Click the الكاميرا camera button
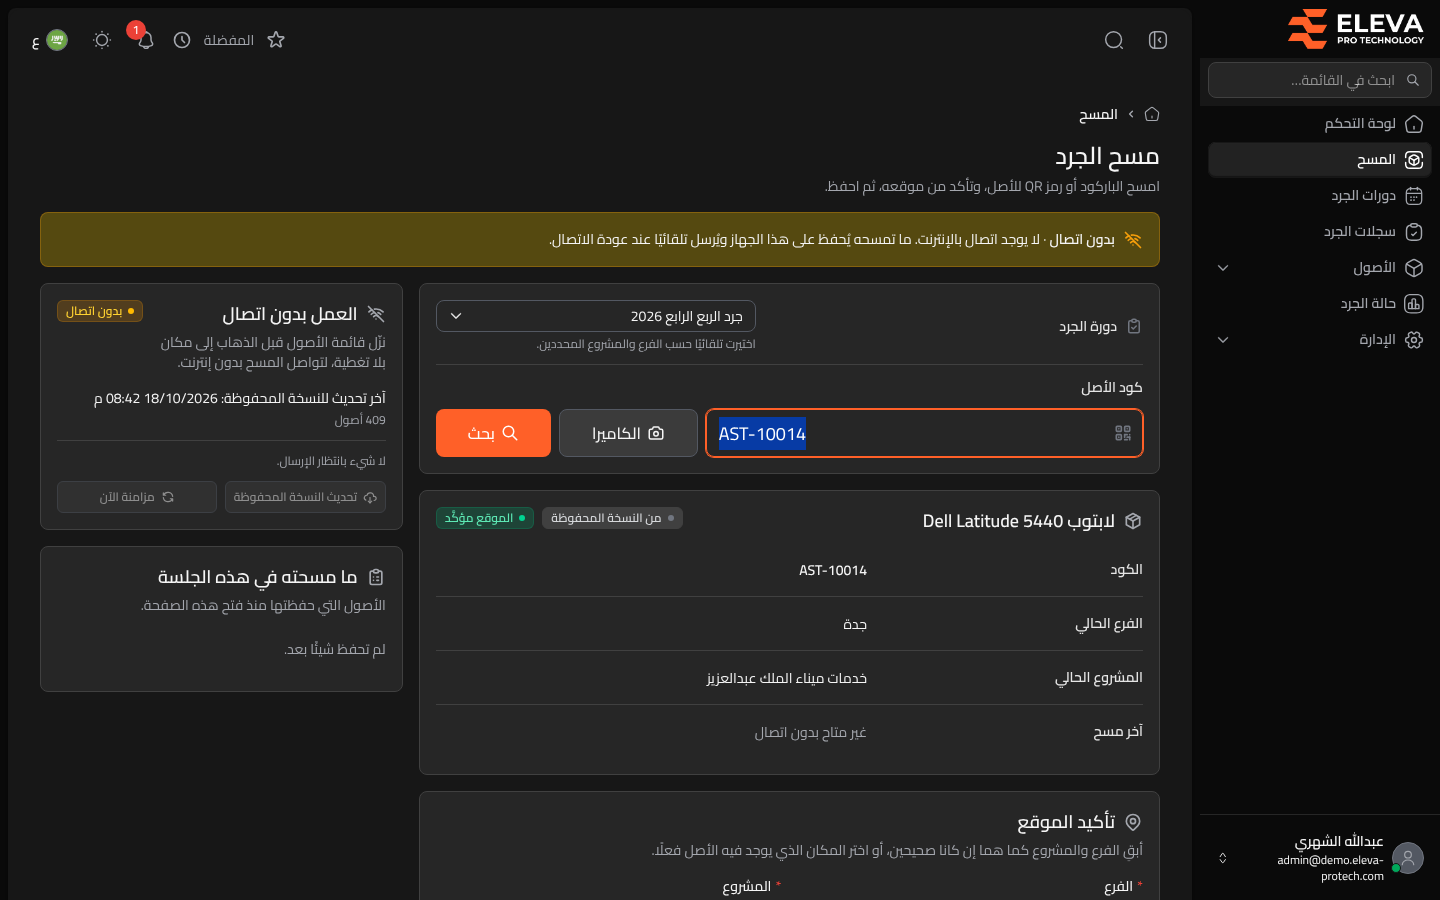The image size is (1440, 900). [x=628, y=433]
